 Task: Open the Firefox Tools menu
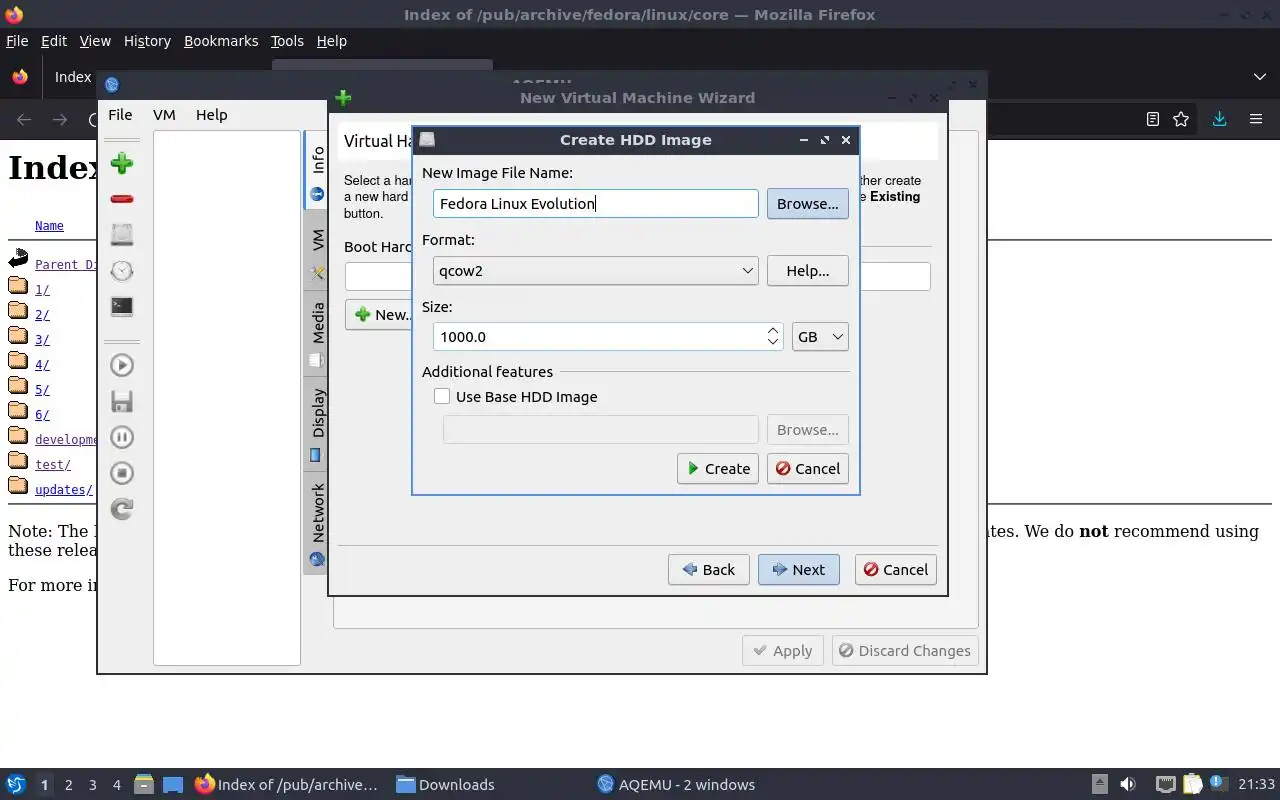(287, 41)
